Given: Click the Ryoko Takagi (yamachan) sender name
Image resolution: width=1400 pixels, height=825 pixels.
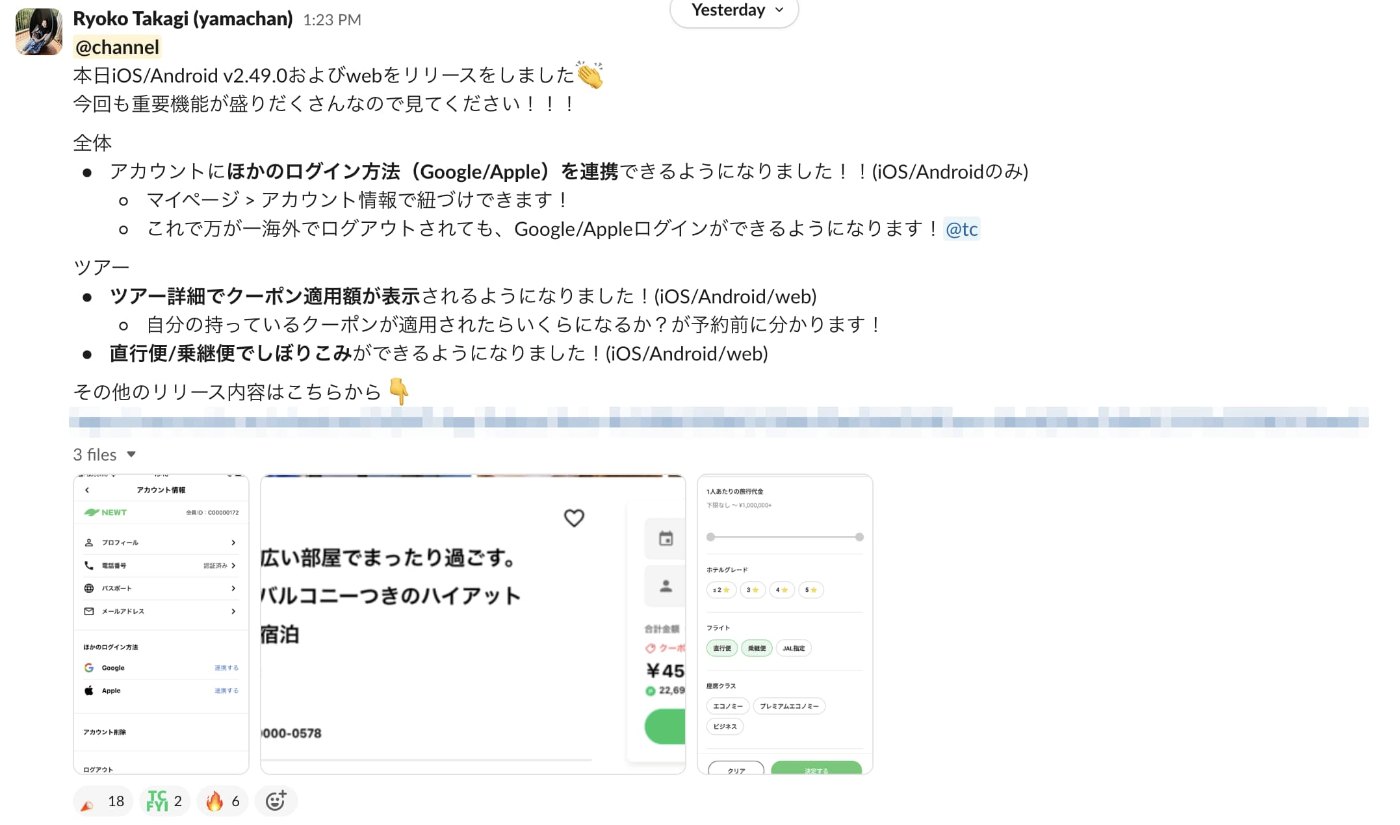Looking at the screenshot, I should click(x=183, y=19).
